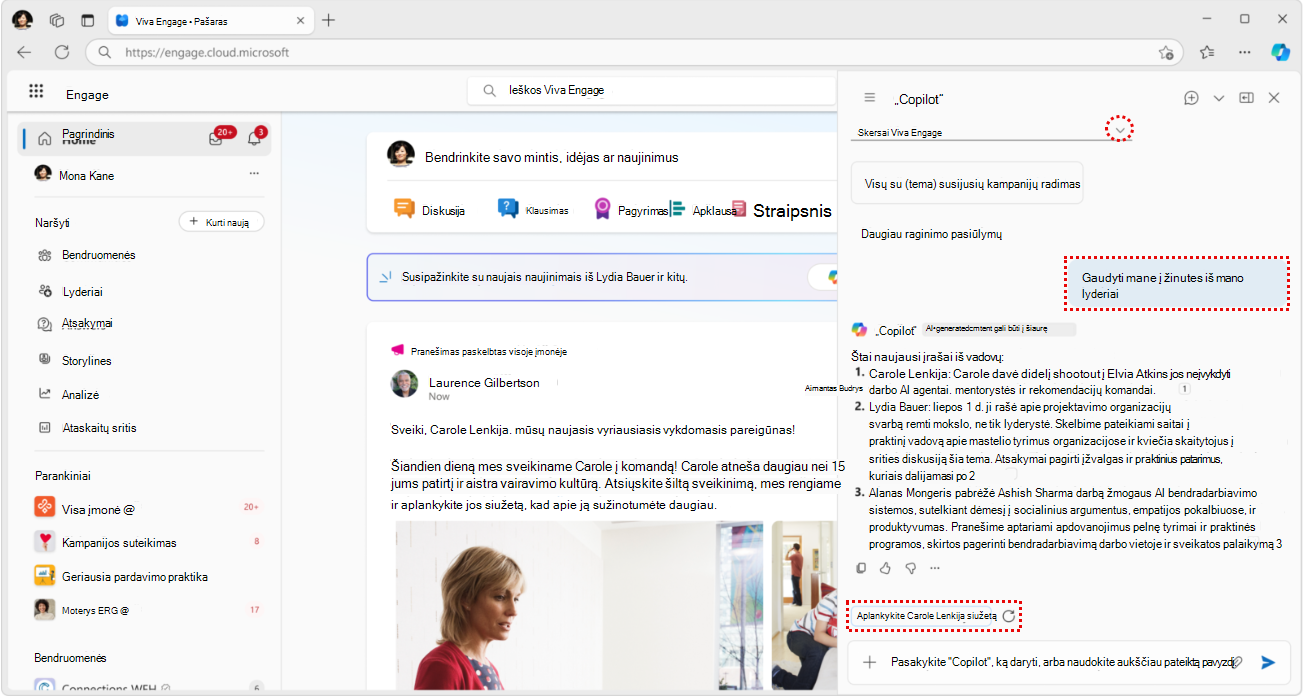Viewport: 1303px width, 696px height.
Task: Click the workspaces icon in title bar
Action: tap(57, 20)
